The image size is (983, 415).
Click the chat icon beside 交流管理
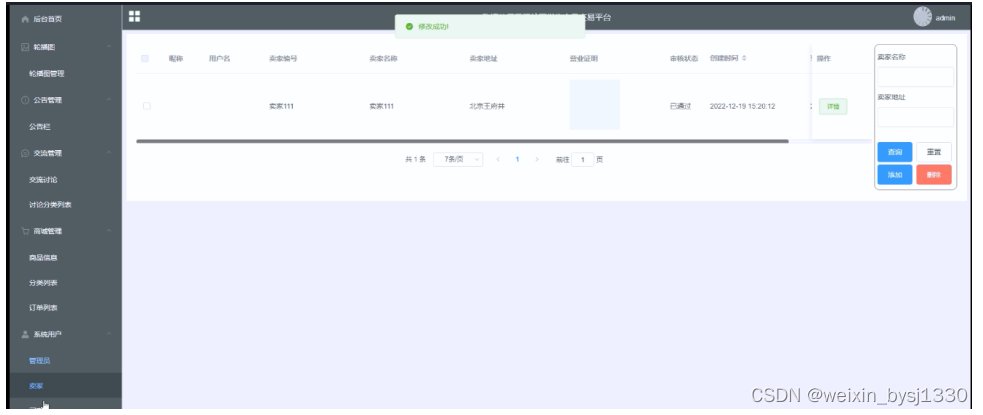pos(26,153)
